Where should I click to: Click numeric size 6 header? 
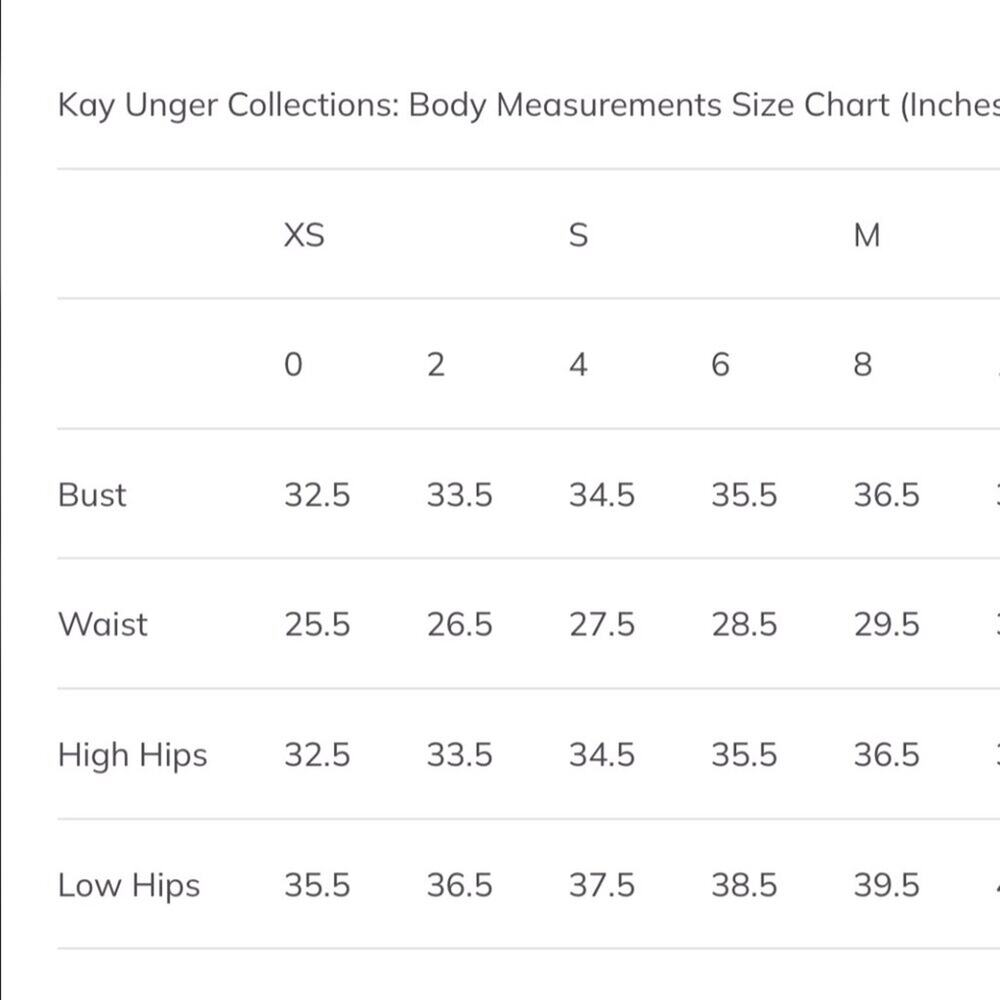pos(721,365)
